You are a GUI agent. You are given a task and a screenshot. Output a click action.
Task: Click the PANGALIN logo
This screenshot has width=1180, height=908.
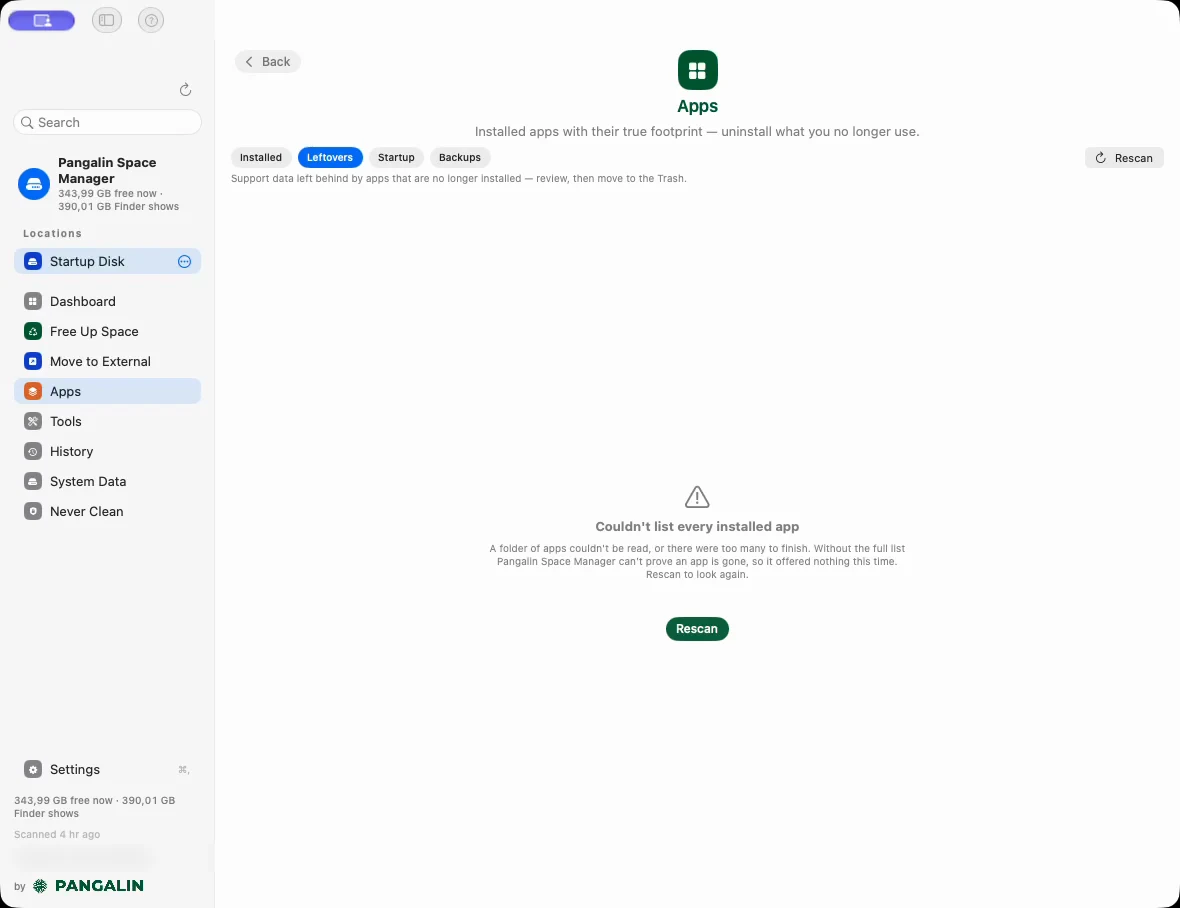click(89, 885)
